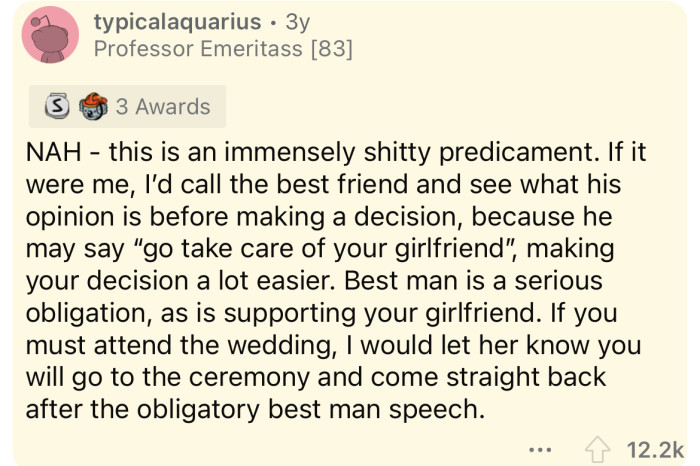Open typicalaquarius's Snoo avatar
The height and width of the screenshot is (466, 700).
[48, 36]
